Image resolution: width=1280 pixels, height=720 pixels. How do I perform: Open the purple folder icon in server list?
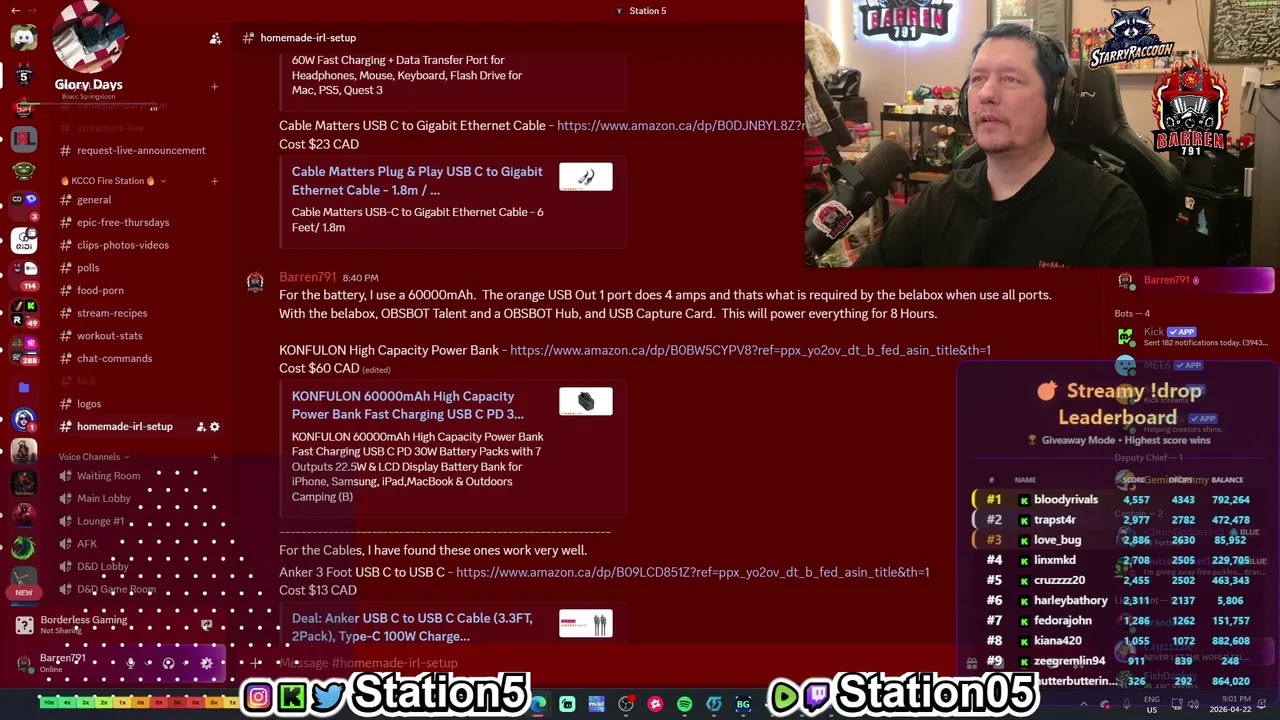[24, 387]
